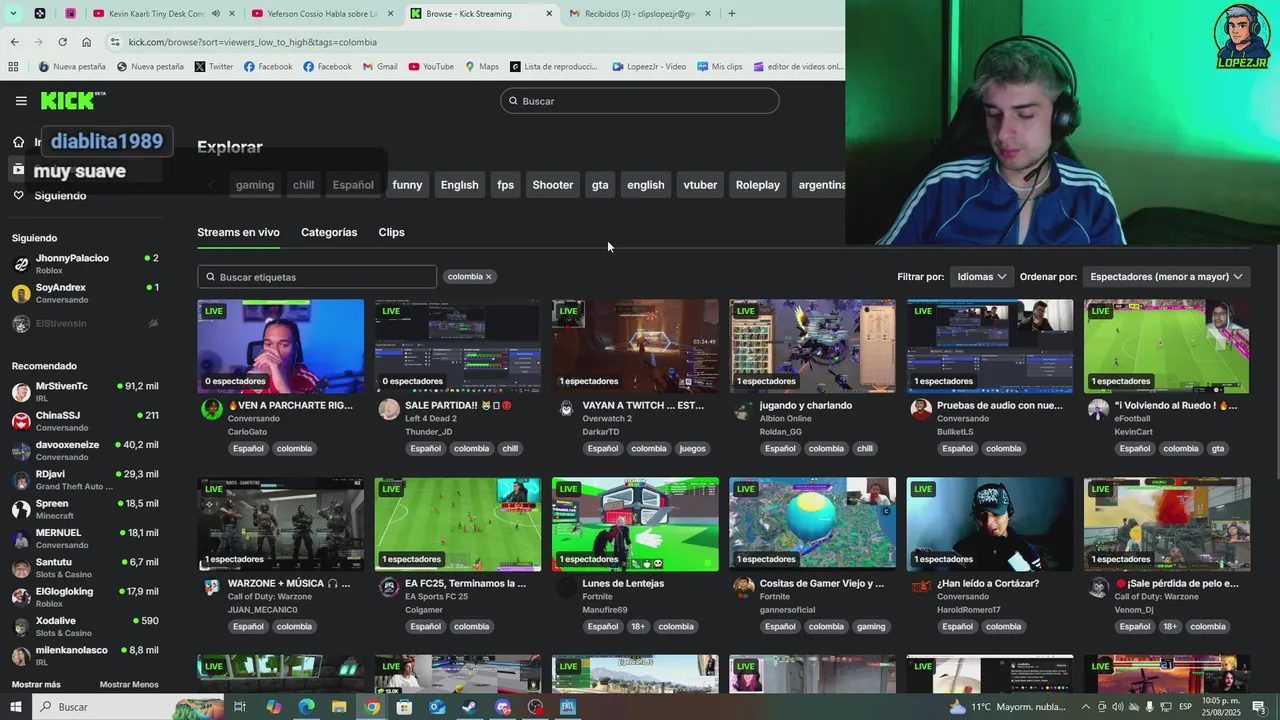Image resolution: width=1280 pixels, height=720 pixels.
Task: Open the Idiomas filter dropdown
Action: (981, 277)
